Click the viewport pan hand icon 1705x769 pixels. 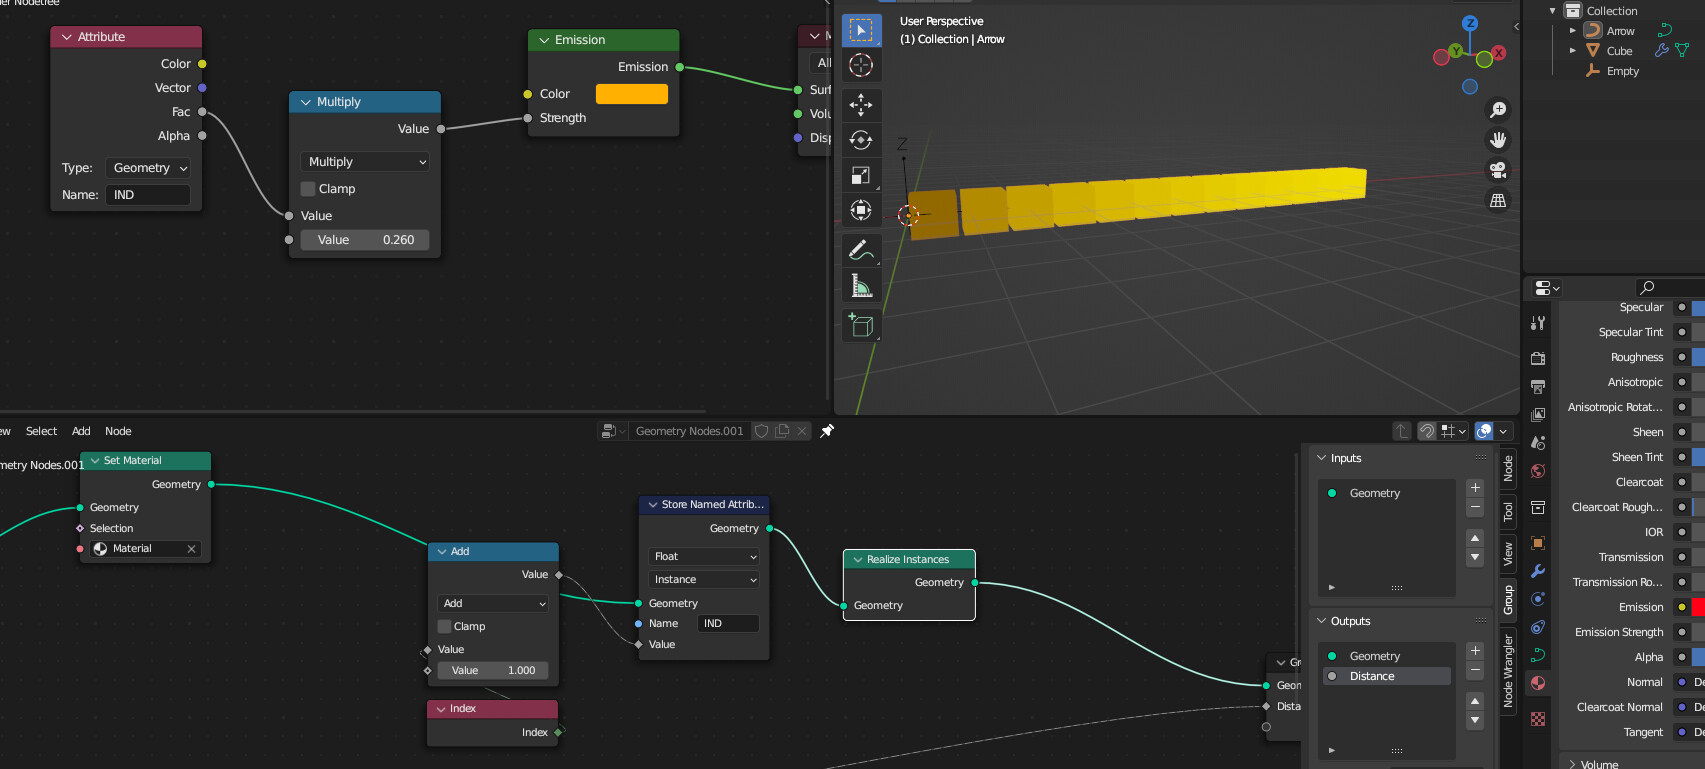pyautogui.click(x=1498, y=140)
